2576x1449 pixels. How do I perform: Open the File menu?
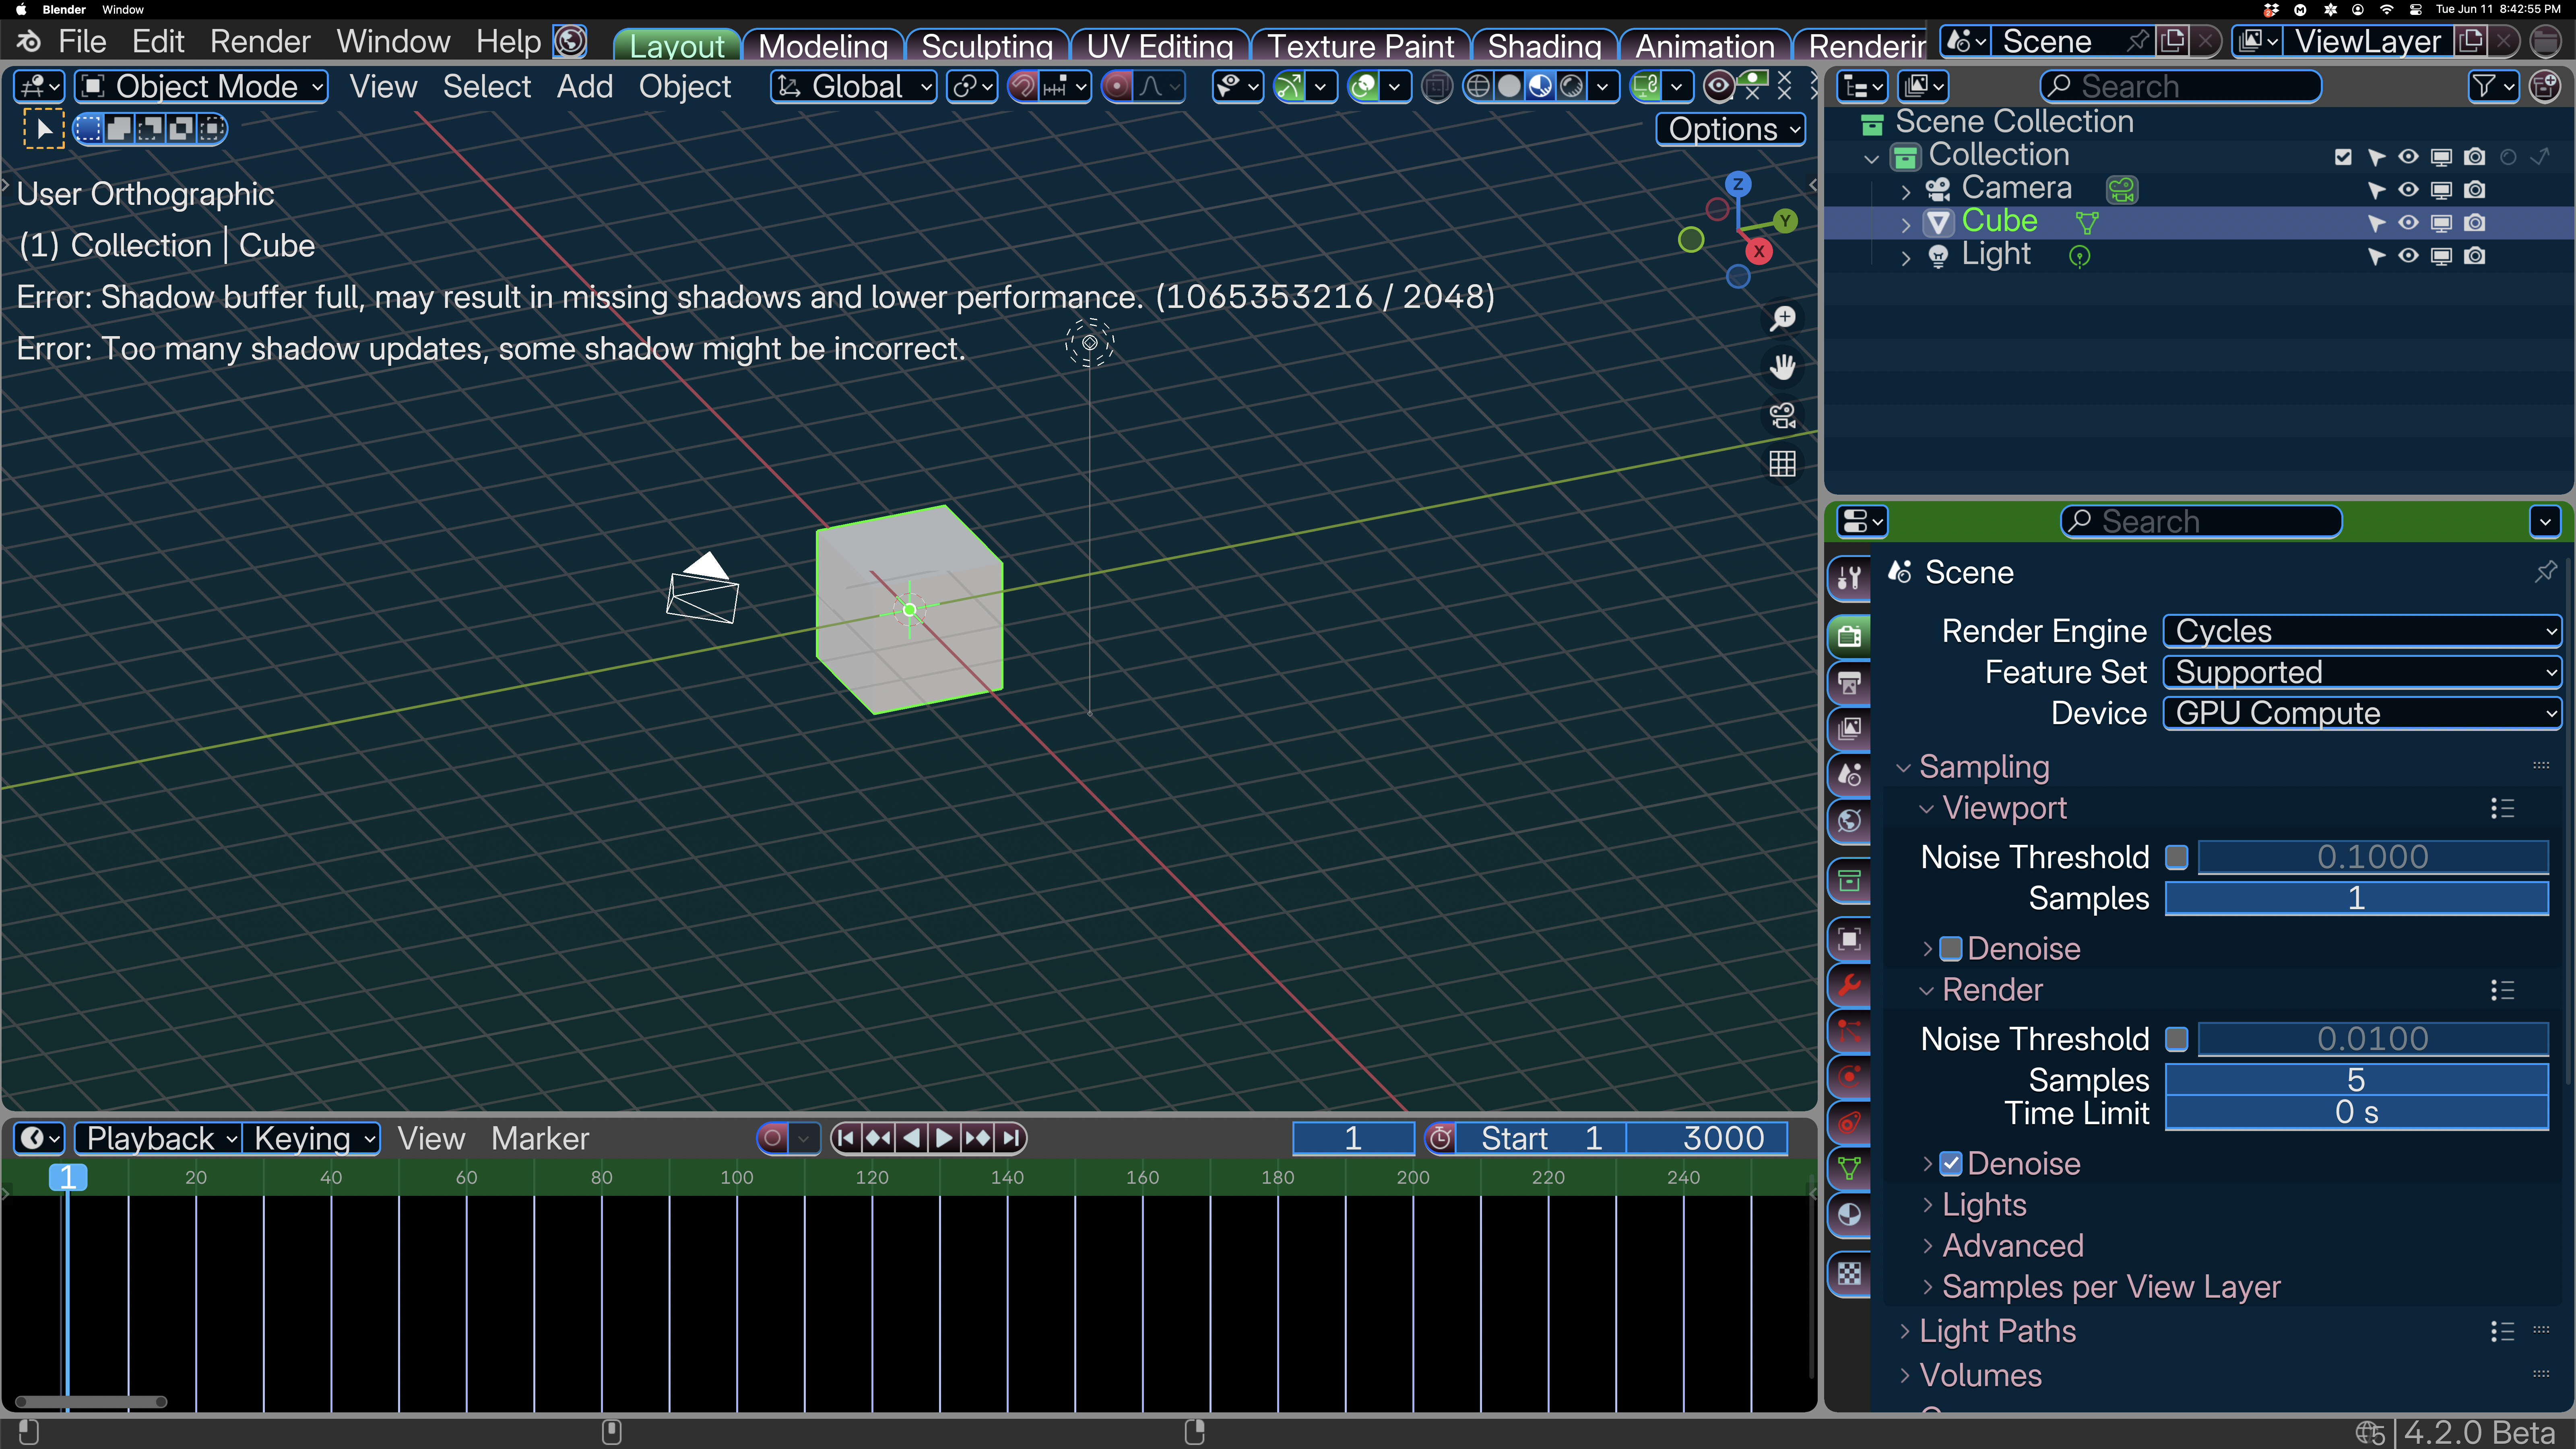82,42
